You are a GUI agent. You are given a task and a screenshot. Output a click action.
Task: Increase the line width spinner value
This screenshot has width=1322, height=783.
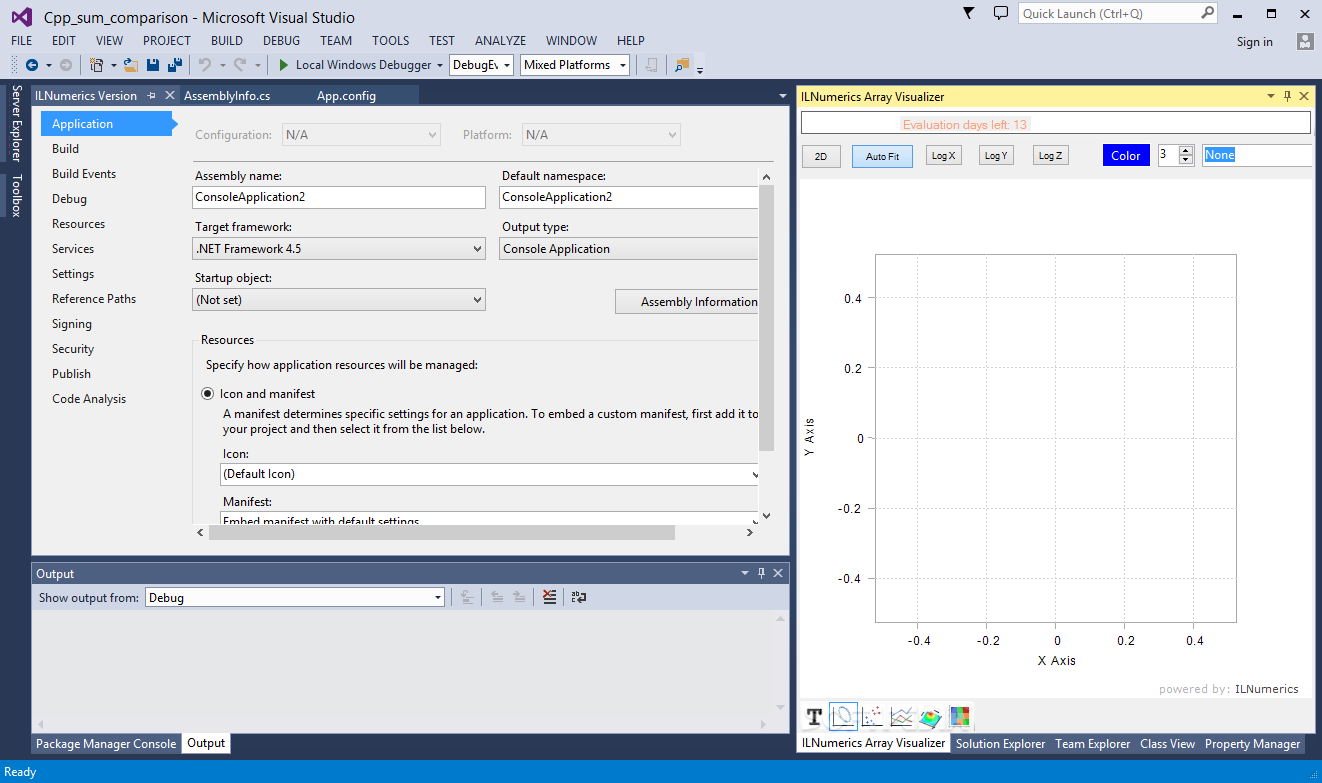pyautogui.click(x=1186, y=151)
